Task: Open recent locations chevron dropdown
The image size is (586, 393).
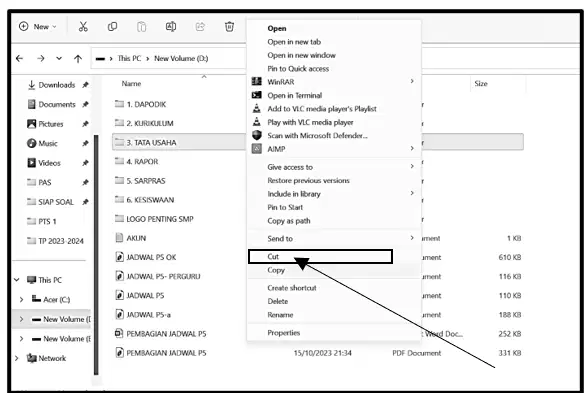Action: 59,58
